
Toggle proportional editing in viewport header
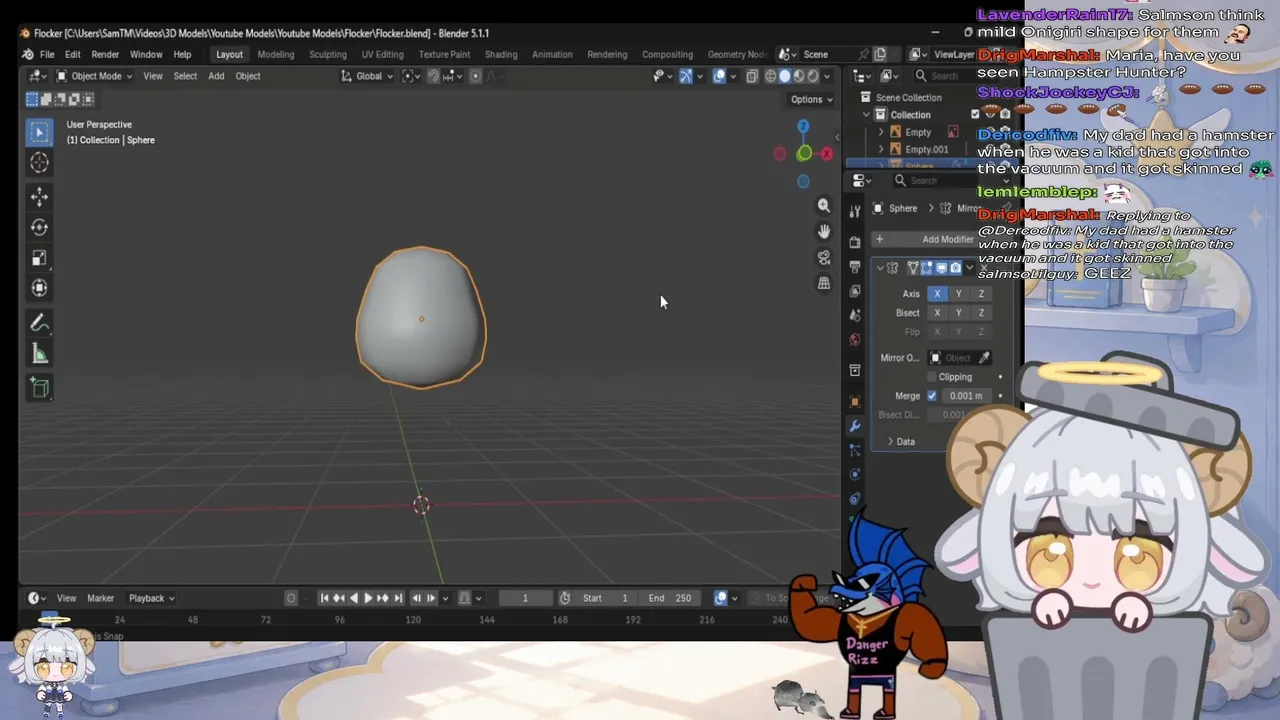click(x=476, y=76)
